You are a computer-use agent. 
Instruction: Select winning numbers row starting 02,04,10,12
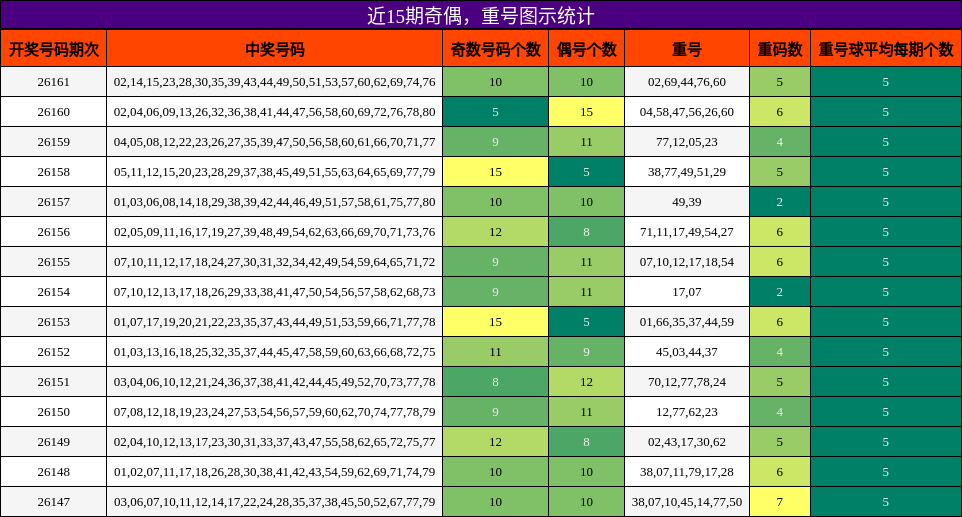click(x=274, y=442)
